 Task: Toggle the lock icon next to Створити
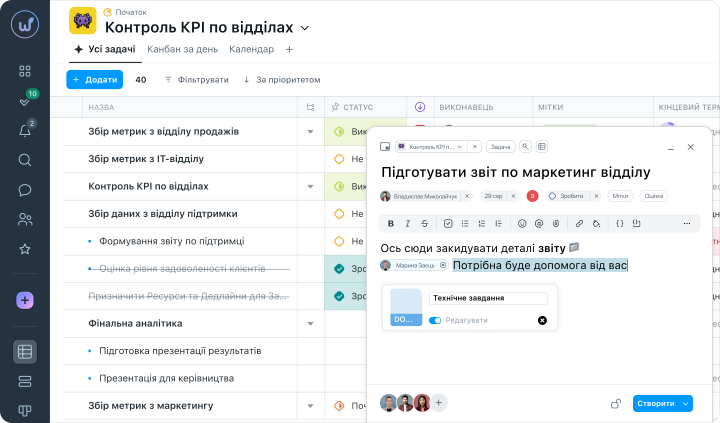616,403
